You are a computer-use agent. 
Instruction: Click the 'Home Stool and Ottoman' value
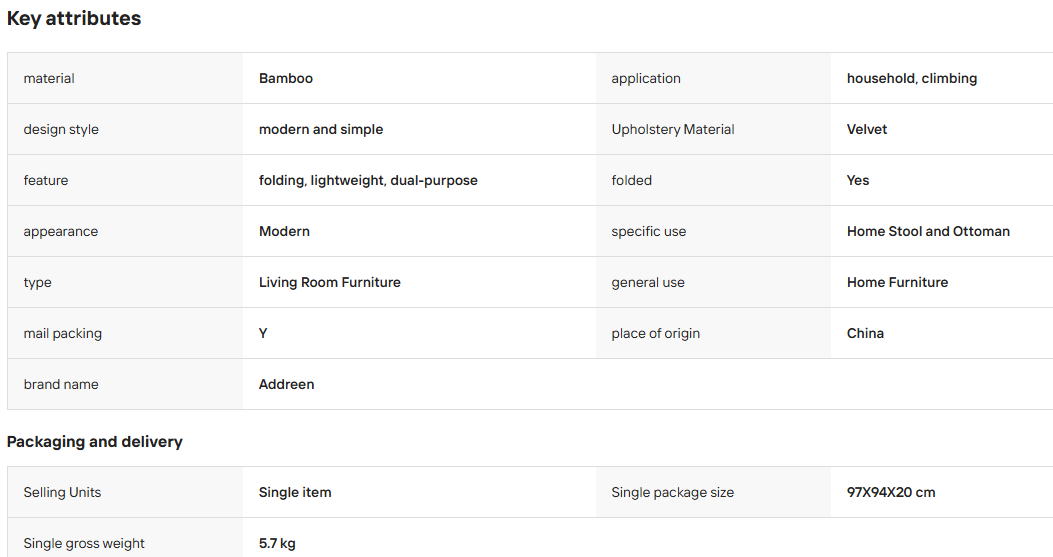coord(928,232)
